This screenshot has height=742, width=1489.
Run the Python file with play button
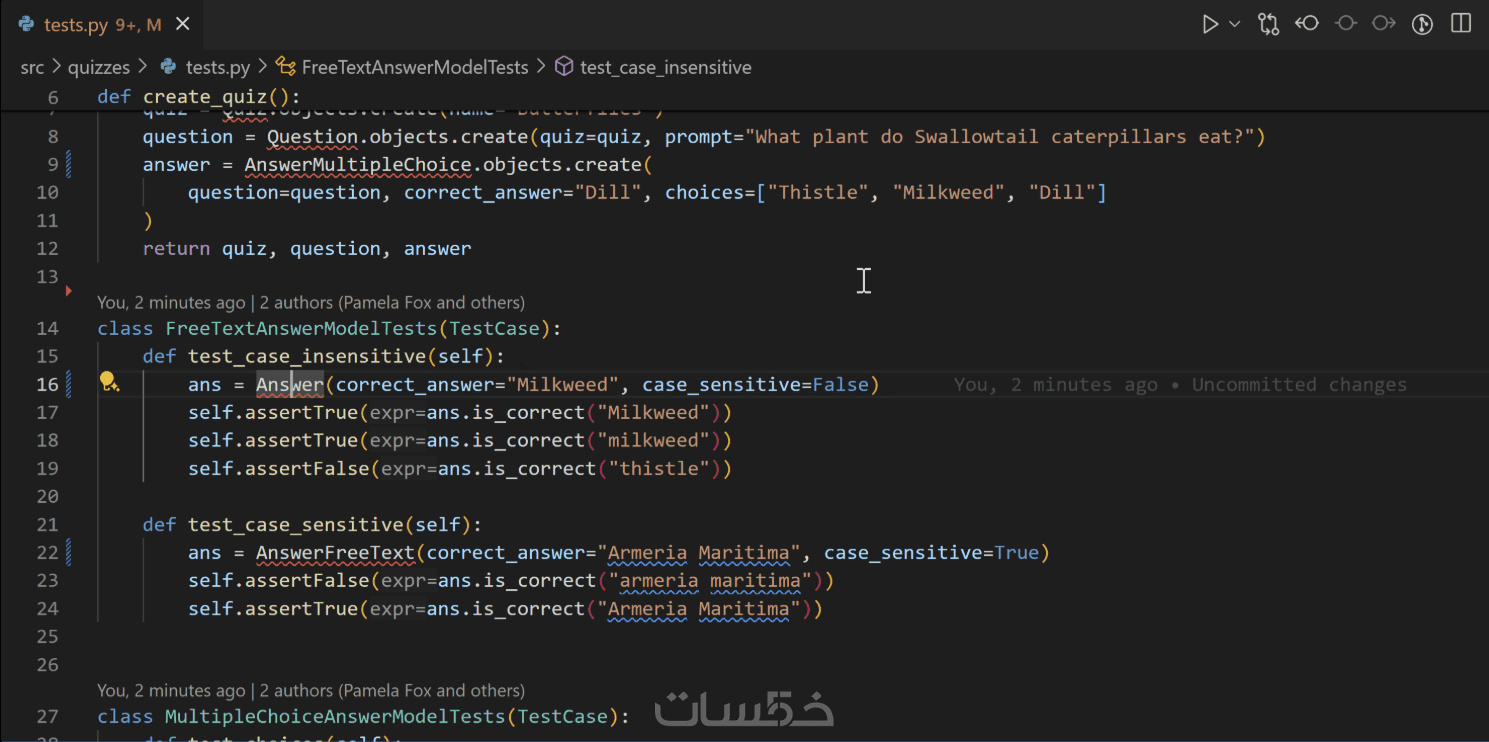1210,25
